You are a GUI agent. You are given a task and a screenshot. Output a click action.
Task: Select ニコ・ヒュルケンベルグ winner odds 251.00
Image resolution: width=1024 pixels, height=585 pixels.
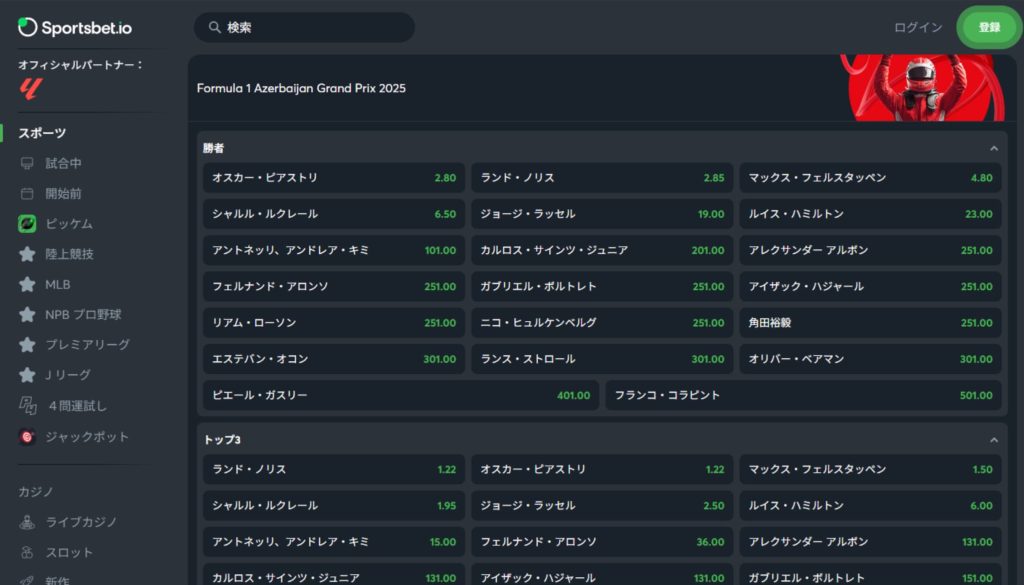(x=602, y=323)
